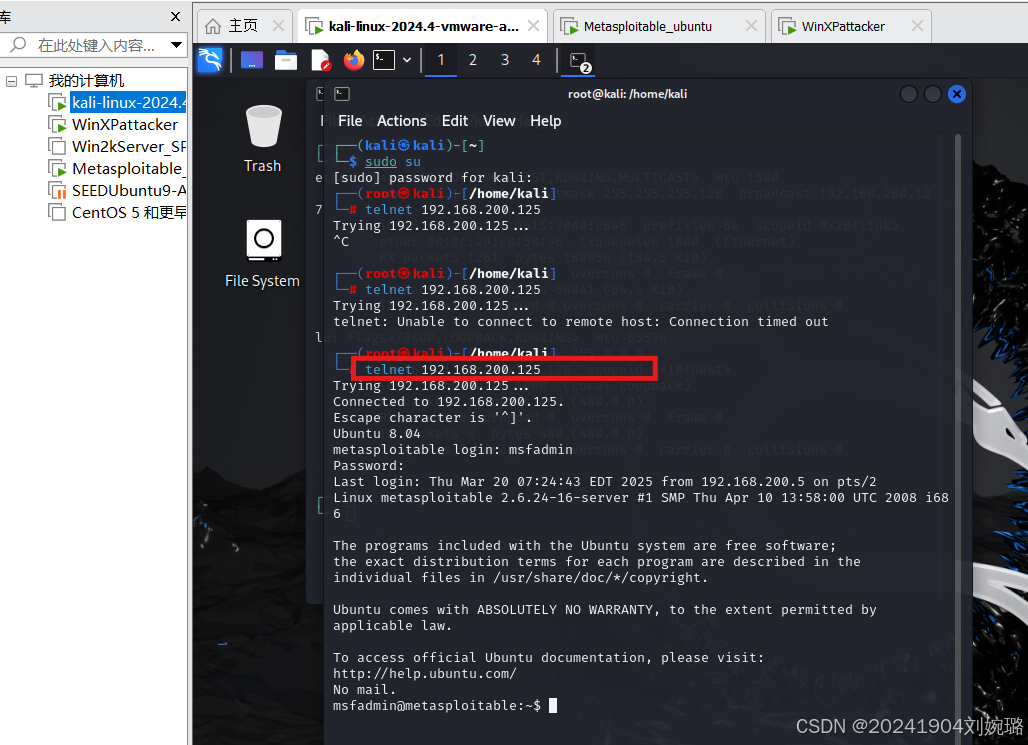Open the Help menu in terminal
Viewport: 1028px width, 745px height.
[x=545, y=121]
